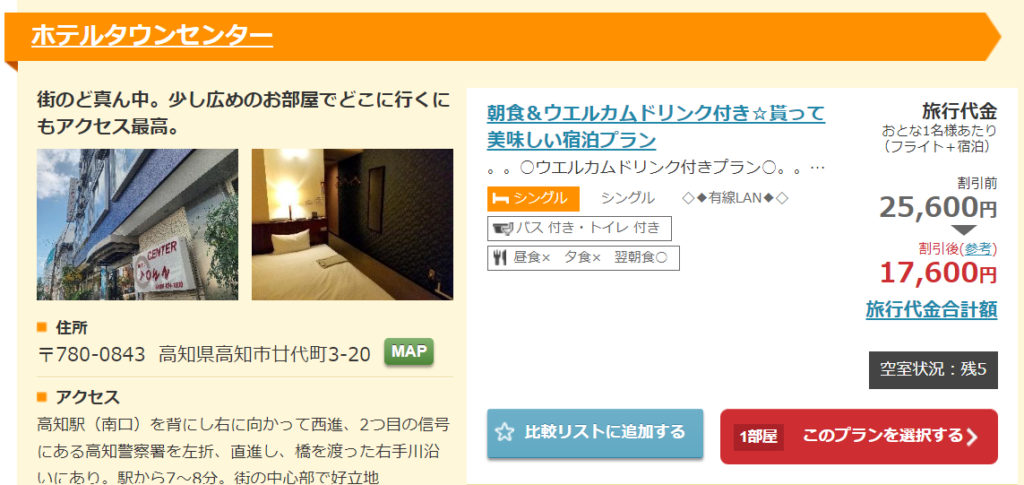Click the orange square marker beside 住所
This screenshot has height=485, width=1024.
pos(42,327)
